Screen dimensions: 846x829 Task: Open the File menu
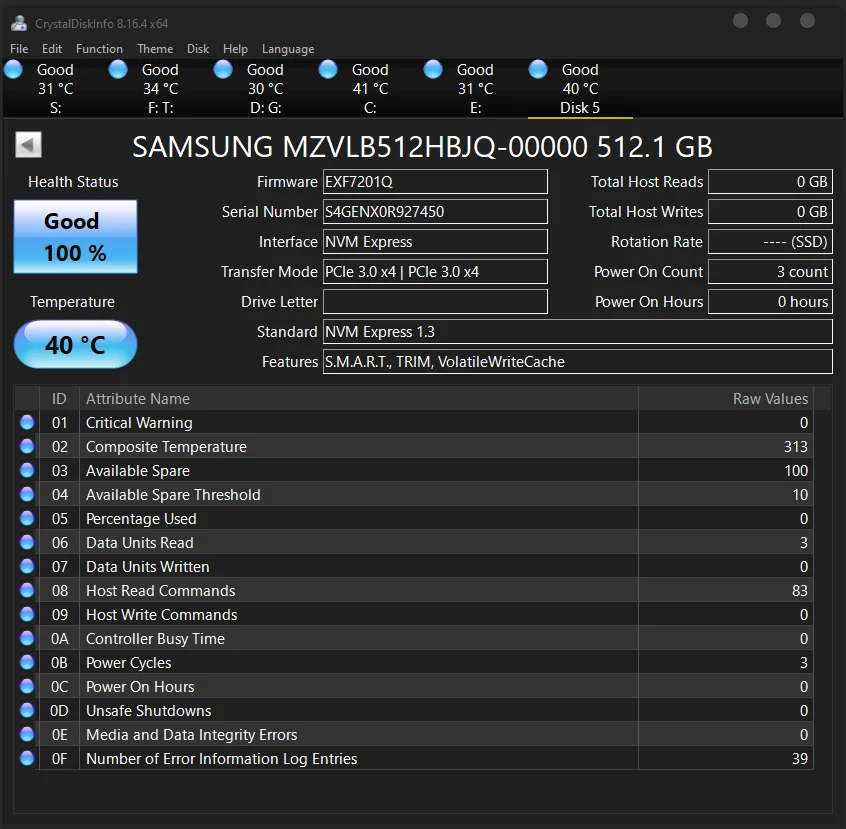pos(19,49)
